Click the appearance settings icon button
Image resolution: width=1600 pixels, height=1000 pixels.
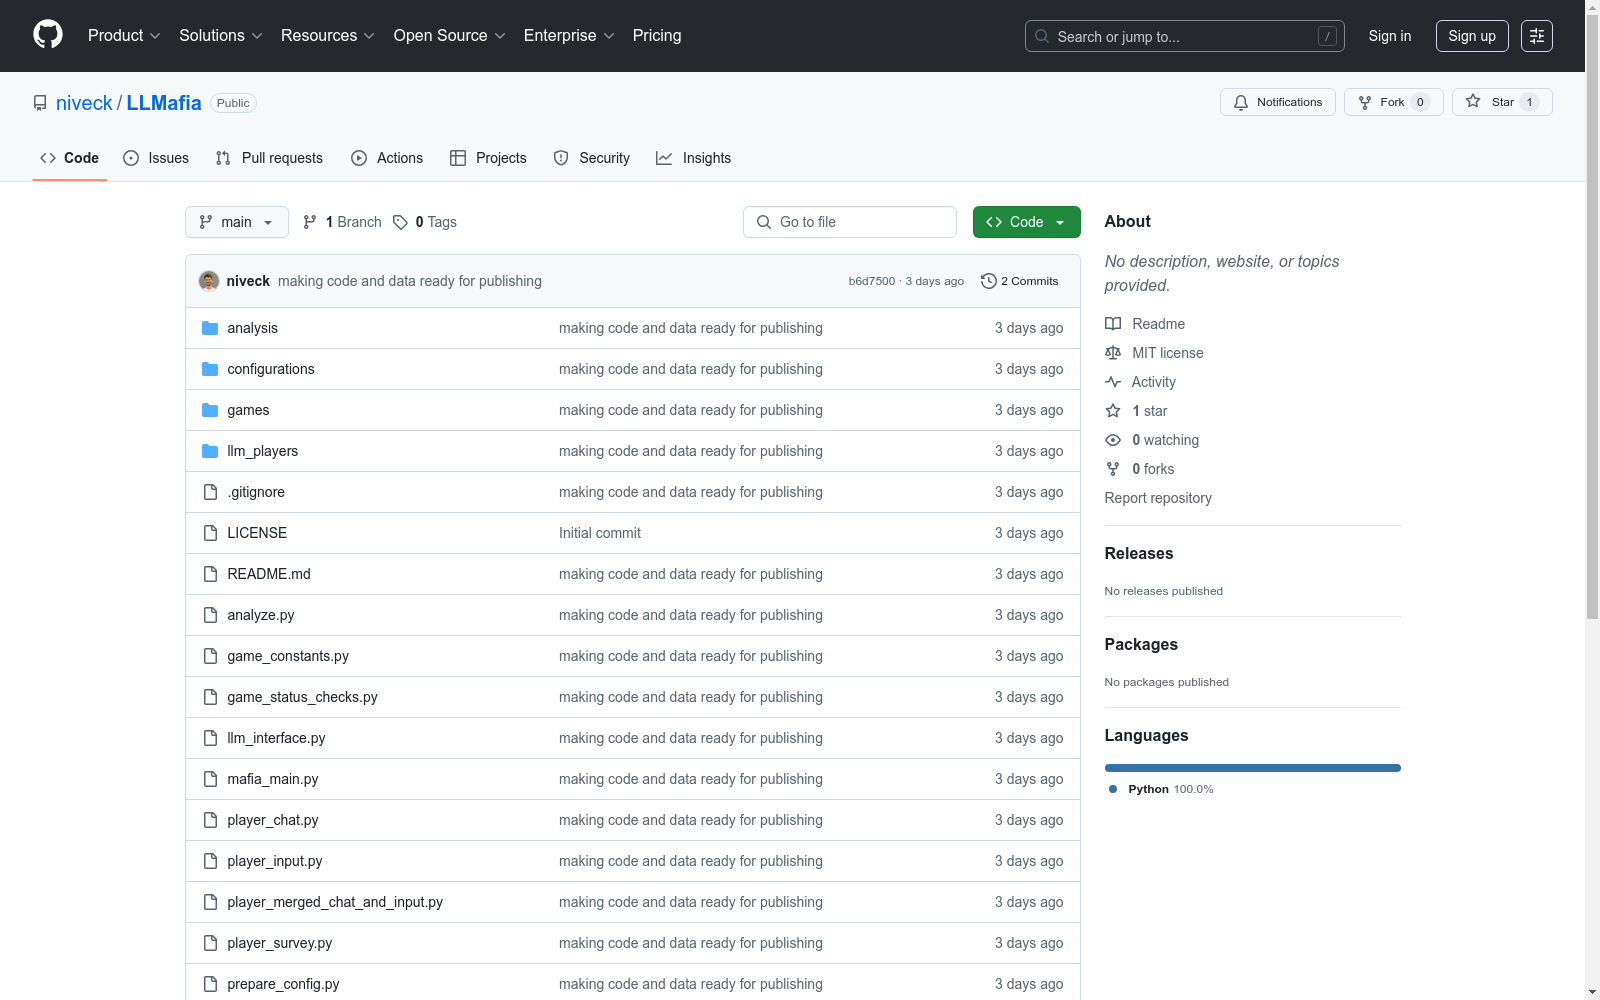pyautogui.click(x=1537, y=36)
